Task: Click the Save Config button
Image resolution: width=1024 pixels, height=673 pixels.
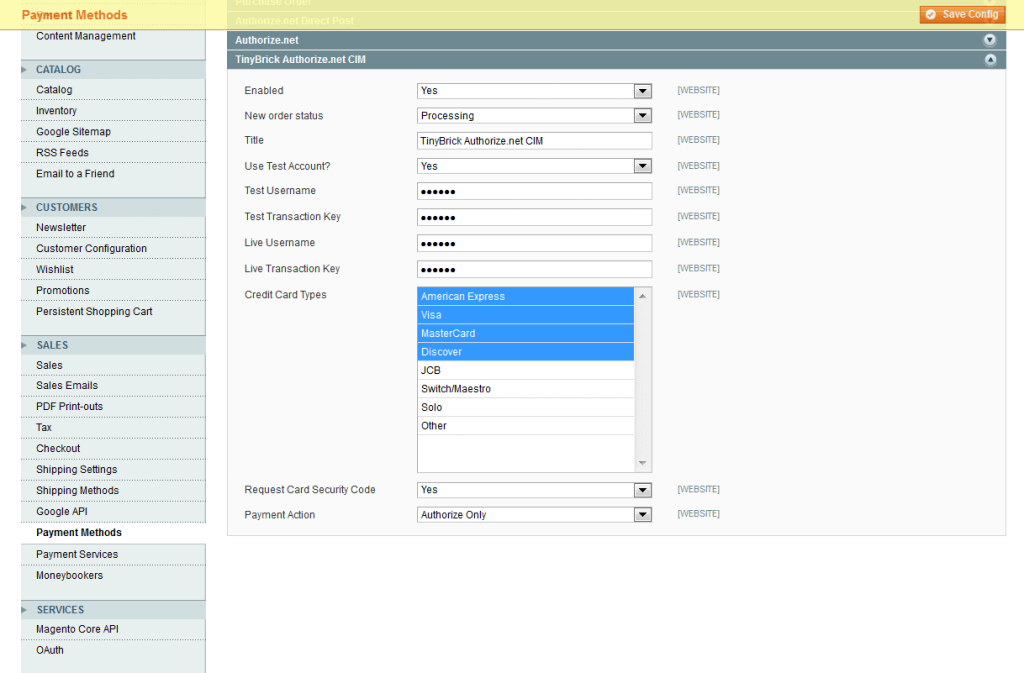Action: pyautogui.click(x=961, y=14)
